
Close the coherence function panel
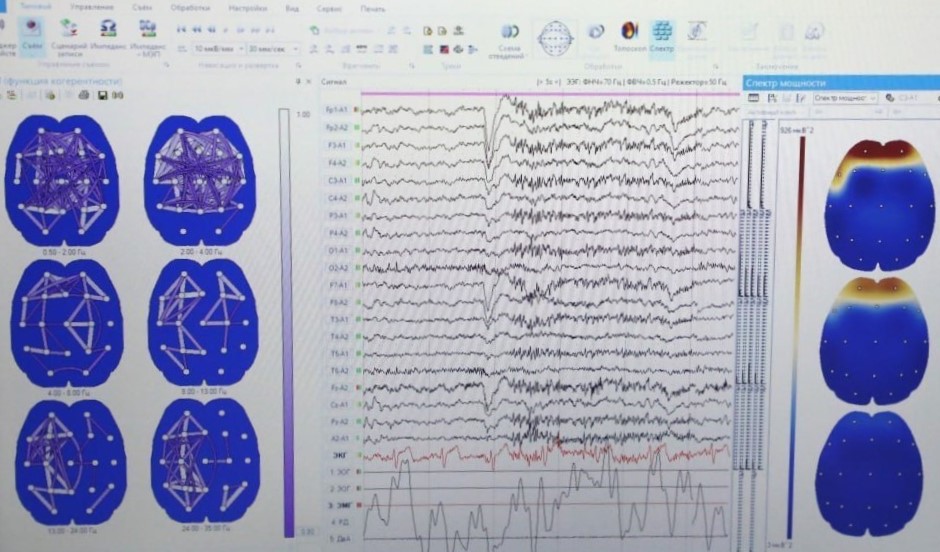point(309,82)
